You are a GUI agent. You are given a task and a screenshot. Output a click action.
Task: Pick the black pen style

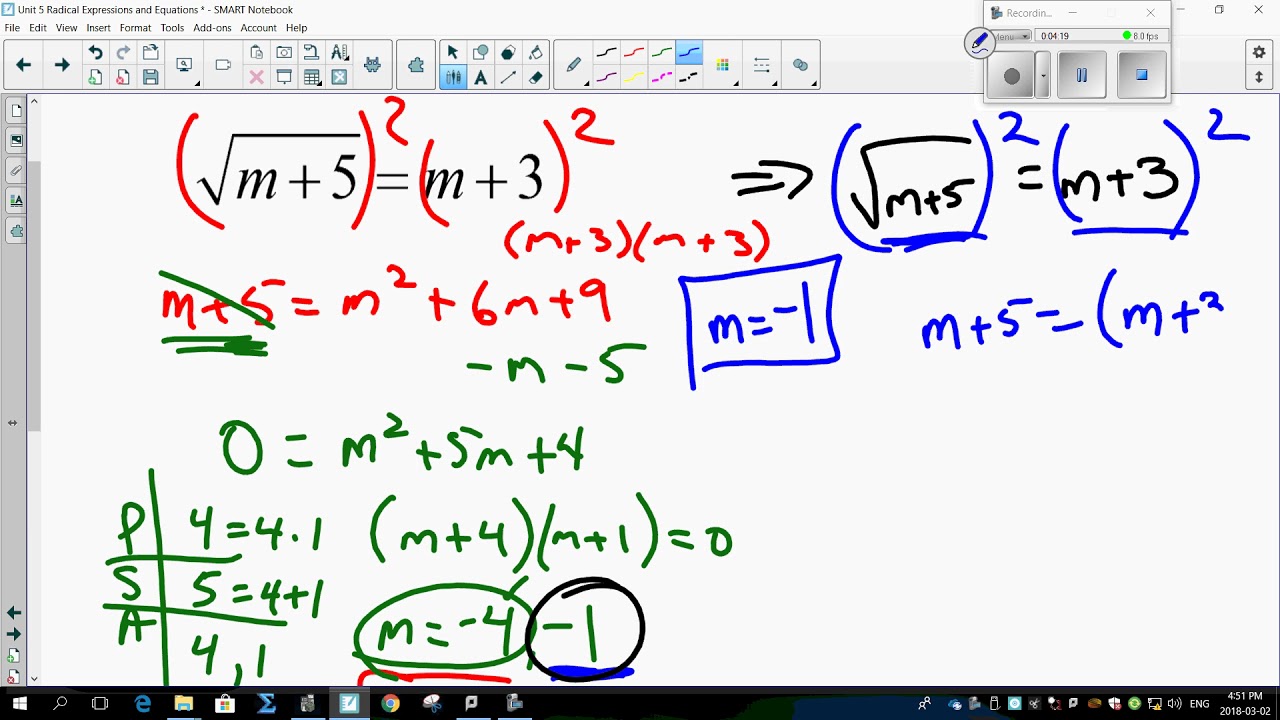pyautogui.click(x=606, y=53)
